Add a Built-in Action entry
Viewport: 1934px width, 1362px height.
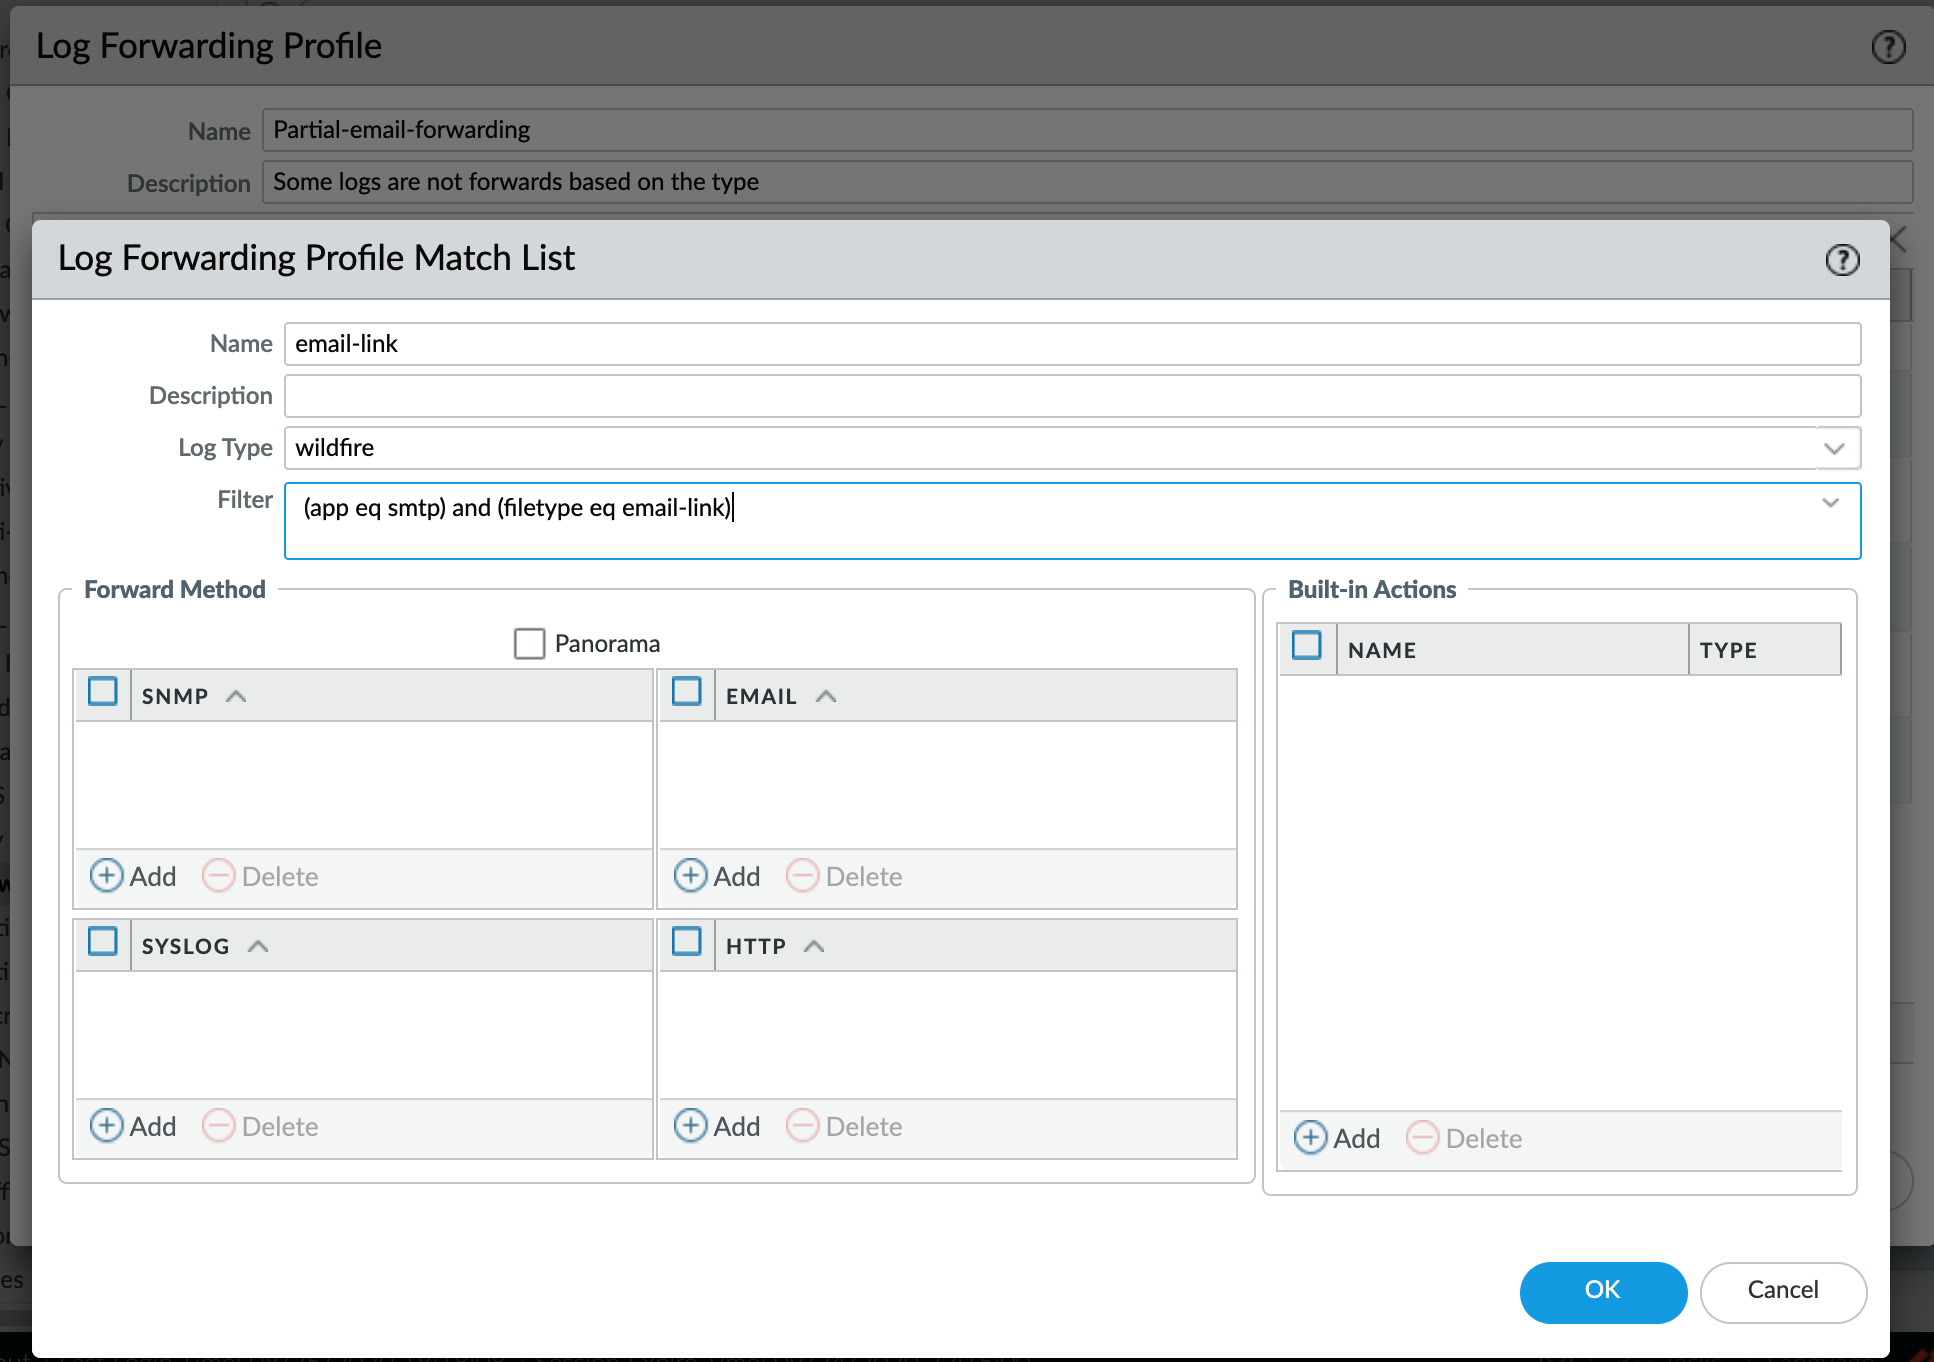pyautogui.click(x=1337, y=1138)
